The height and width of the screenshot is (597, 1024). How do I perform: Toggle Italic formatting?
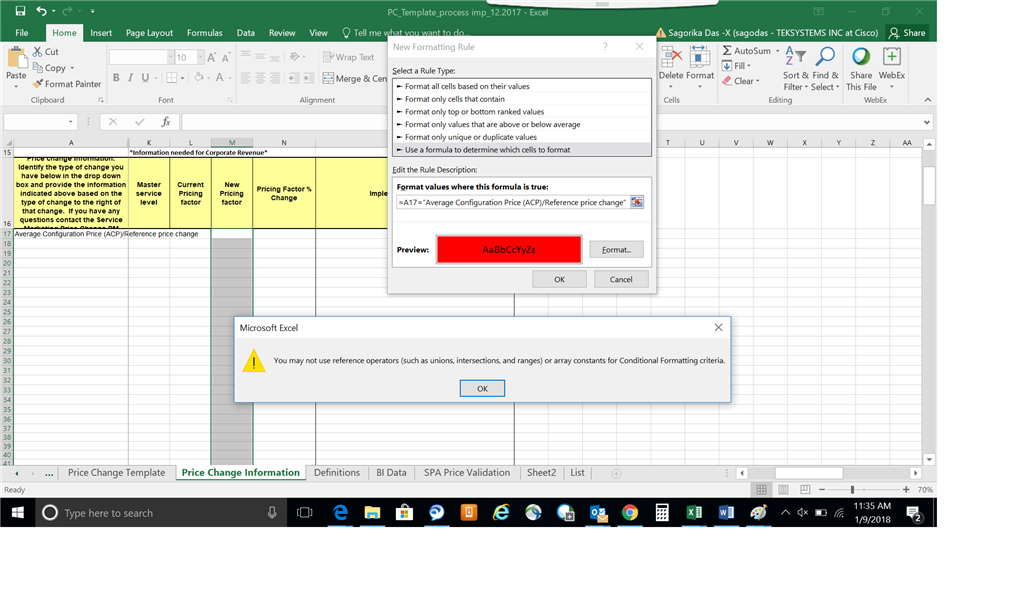(x=130, y=78)
